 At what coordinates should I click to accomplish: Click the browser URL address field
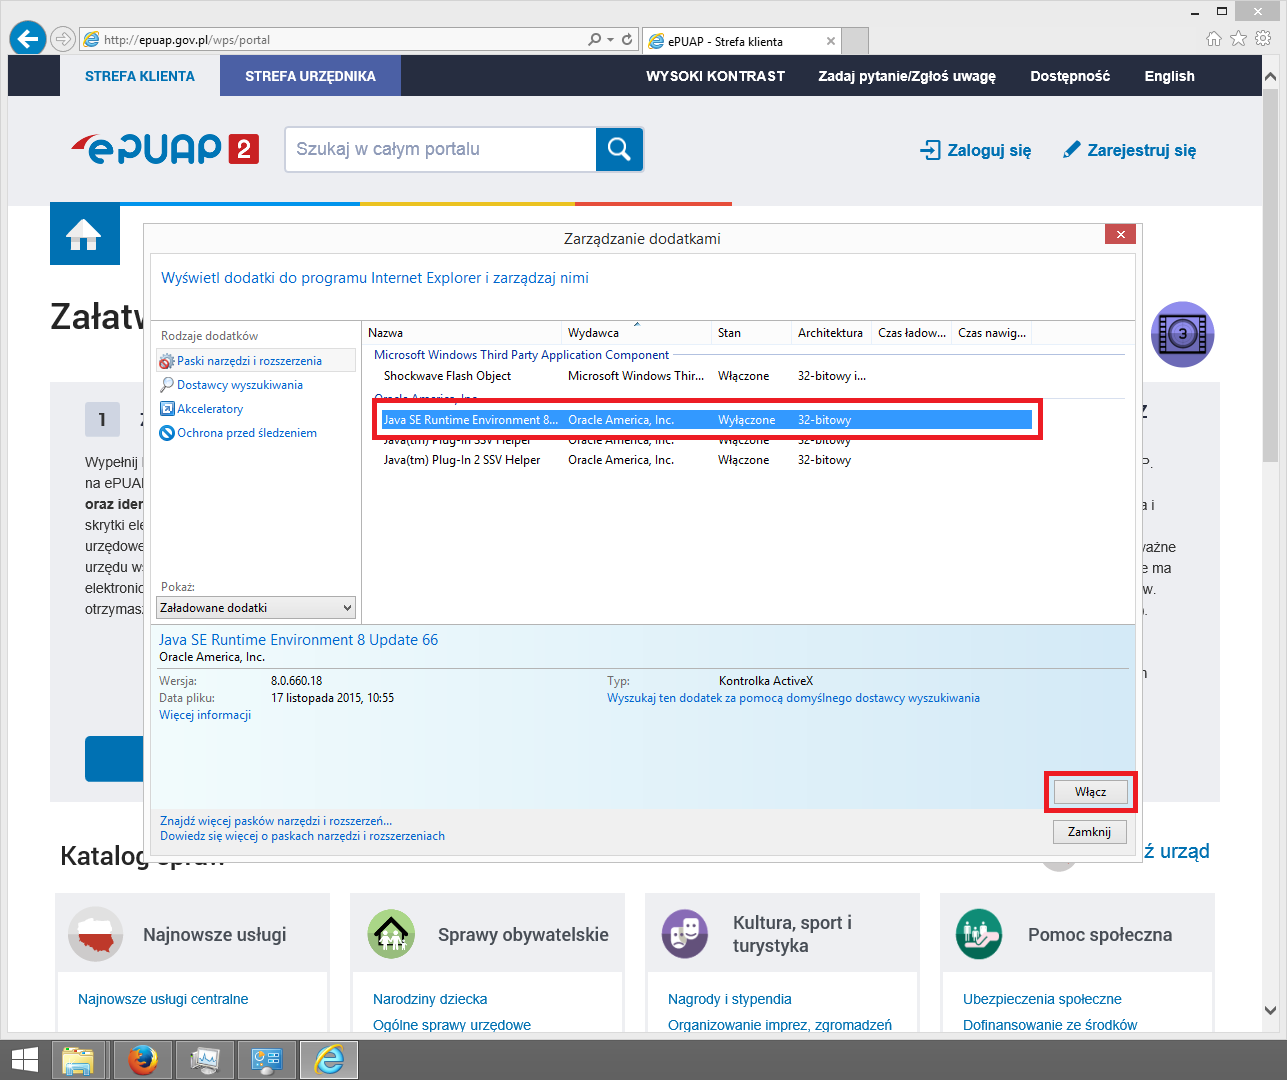(x=330, y=40)
